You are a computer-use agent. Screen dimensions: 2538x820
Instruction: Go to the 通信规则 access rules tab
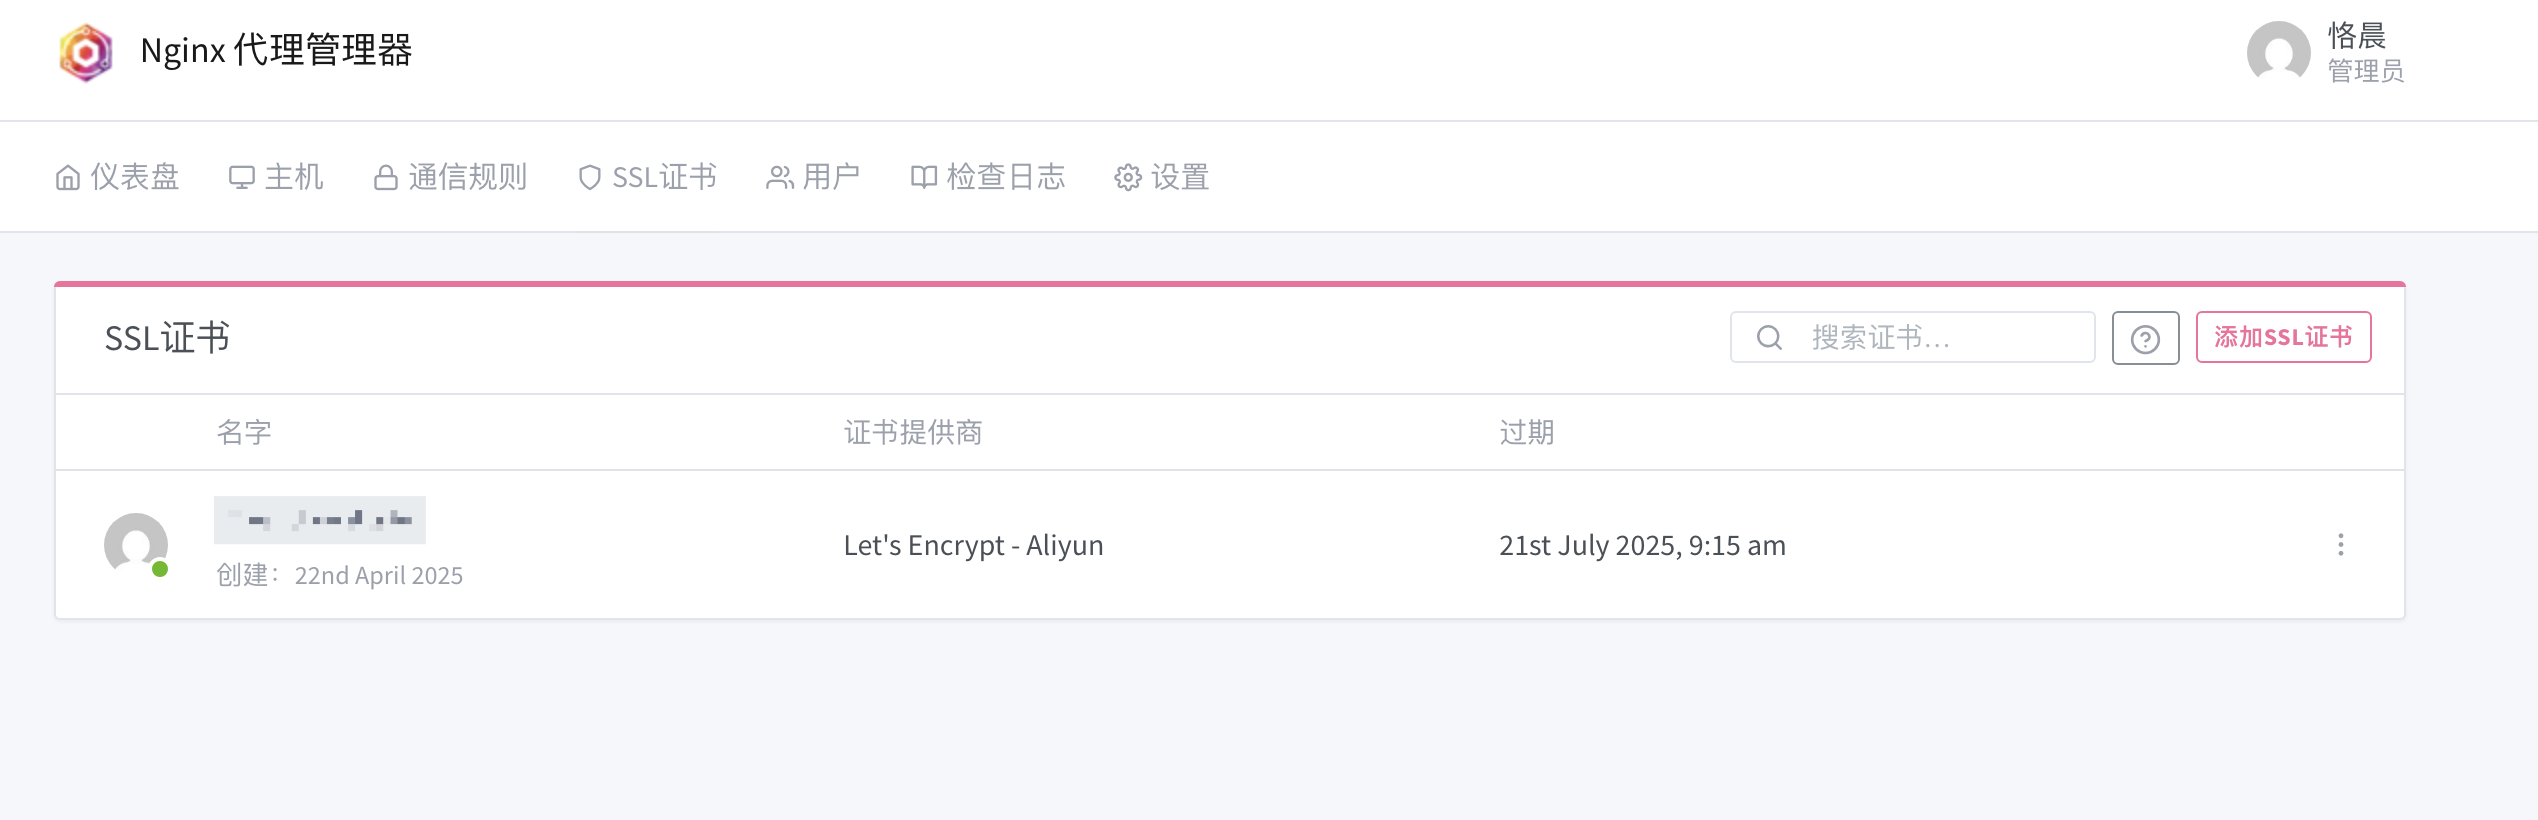(450, 177)
